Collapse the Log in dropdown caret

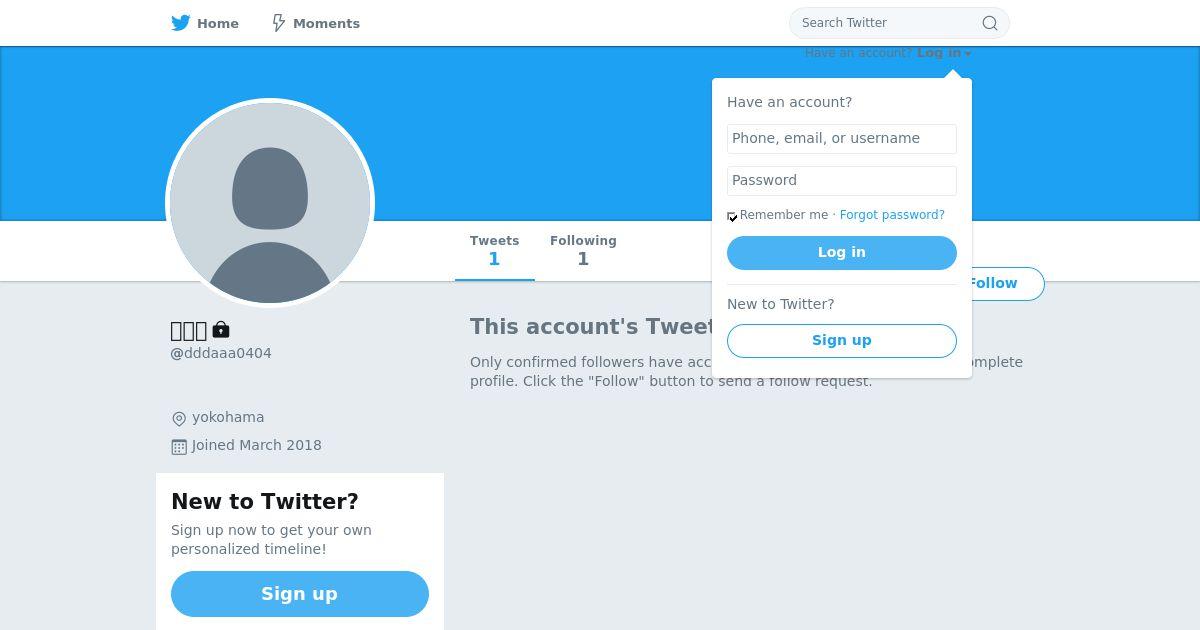tap(968, 54)
